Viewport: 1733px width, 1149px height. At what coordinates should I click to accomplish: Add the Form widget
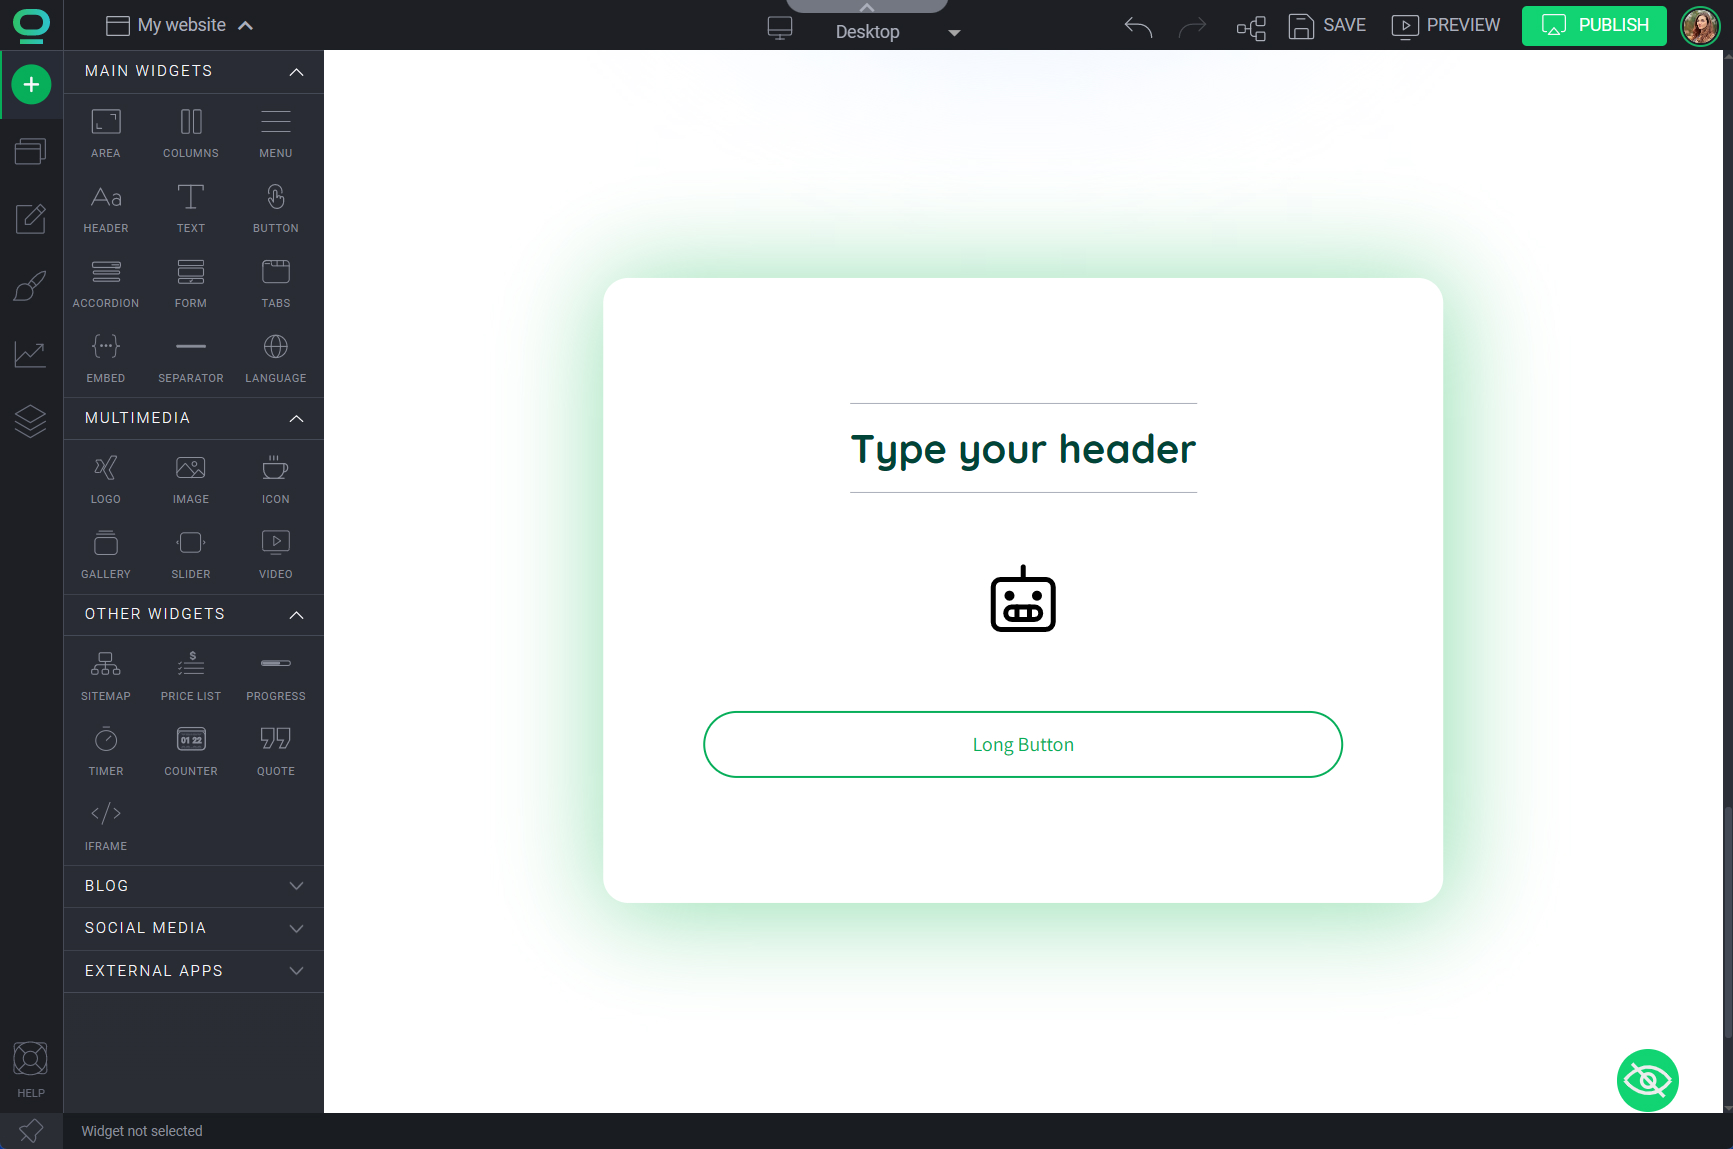point(191,283)
